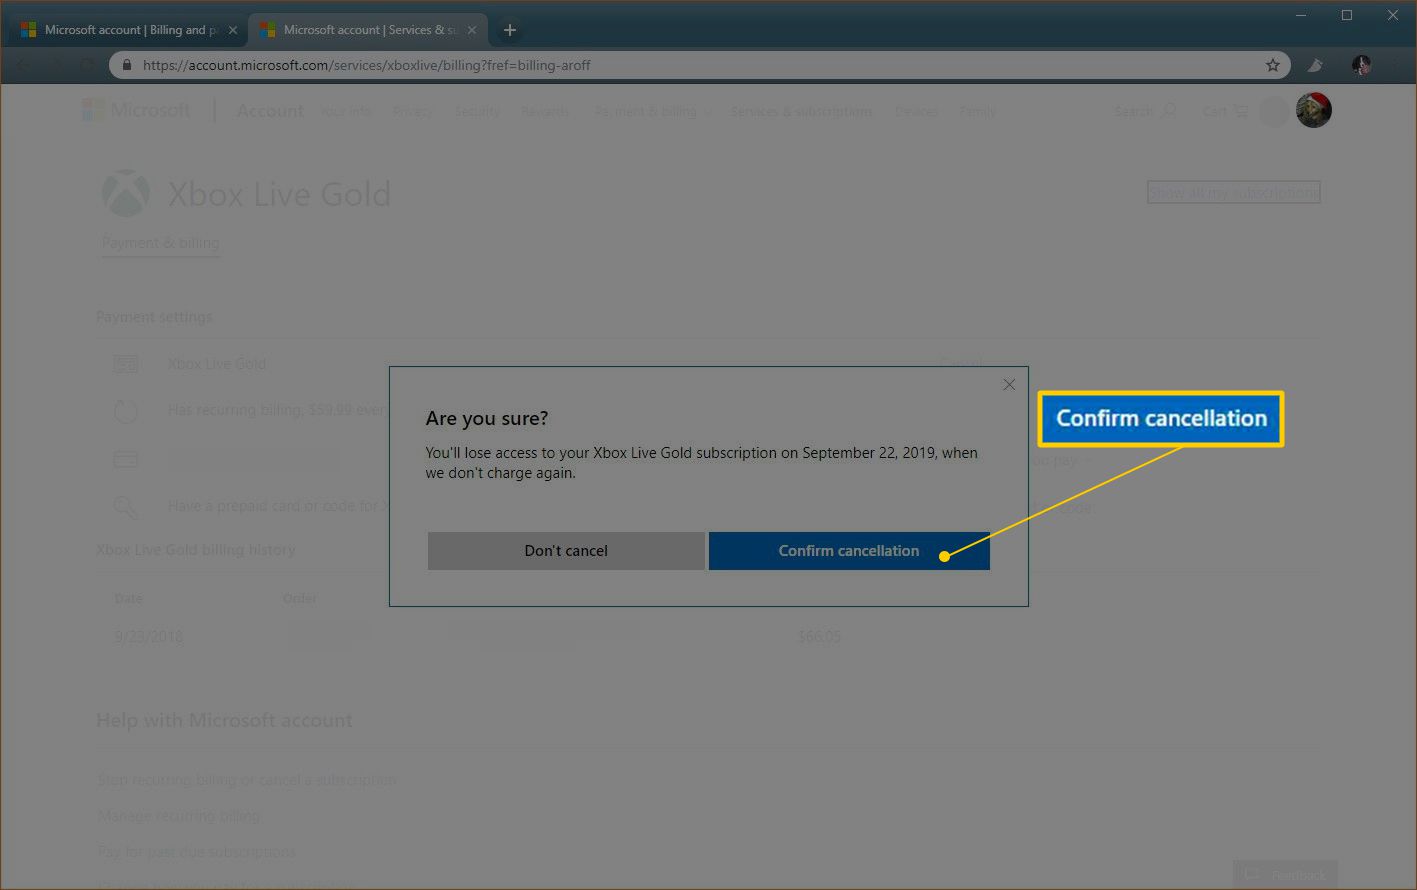This screenshot has height=890, width=1417.
Task: Open the Security menu item
Action: 477,111
